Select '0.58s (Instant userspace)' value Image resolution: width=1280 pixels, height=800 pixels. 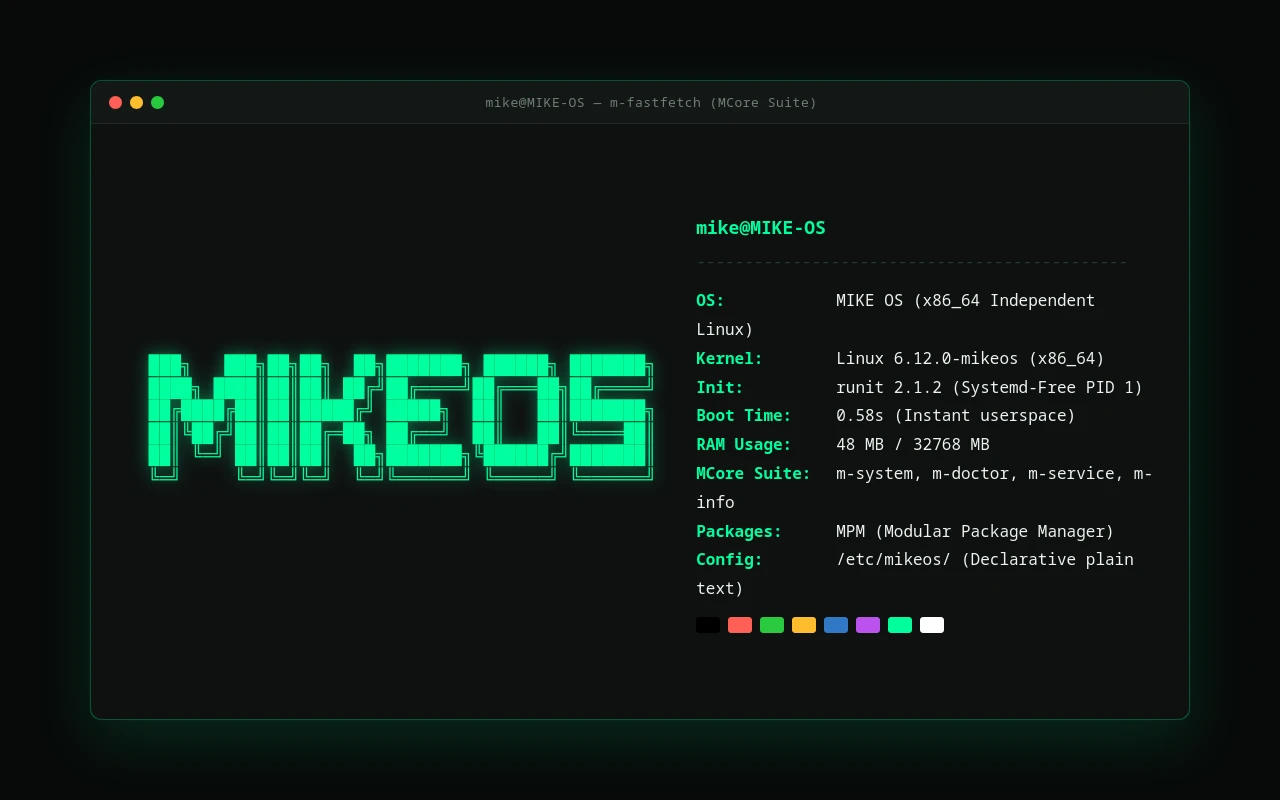(x=956, y=415)
